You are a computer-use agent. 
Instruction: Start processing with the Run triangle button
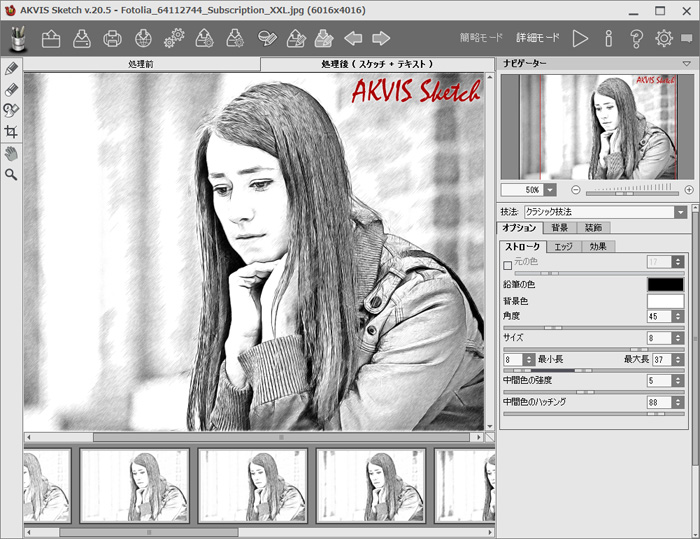580,39
